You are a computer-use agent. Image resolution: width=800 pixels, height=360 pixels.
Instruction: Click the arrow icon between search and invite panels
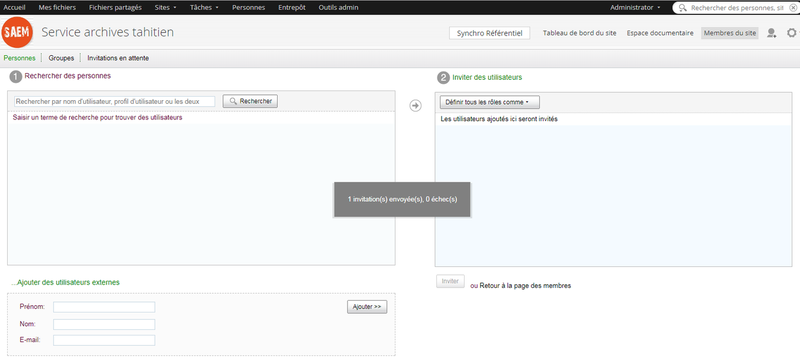tap(416, 106)
